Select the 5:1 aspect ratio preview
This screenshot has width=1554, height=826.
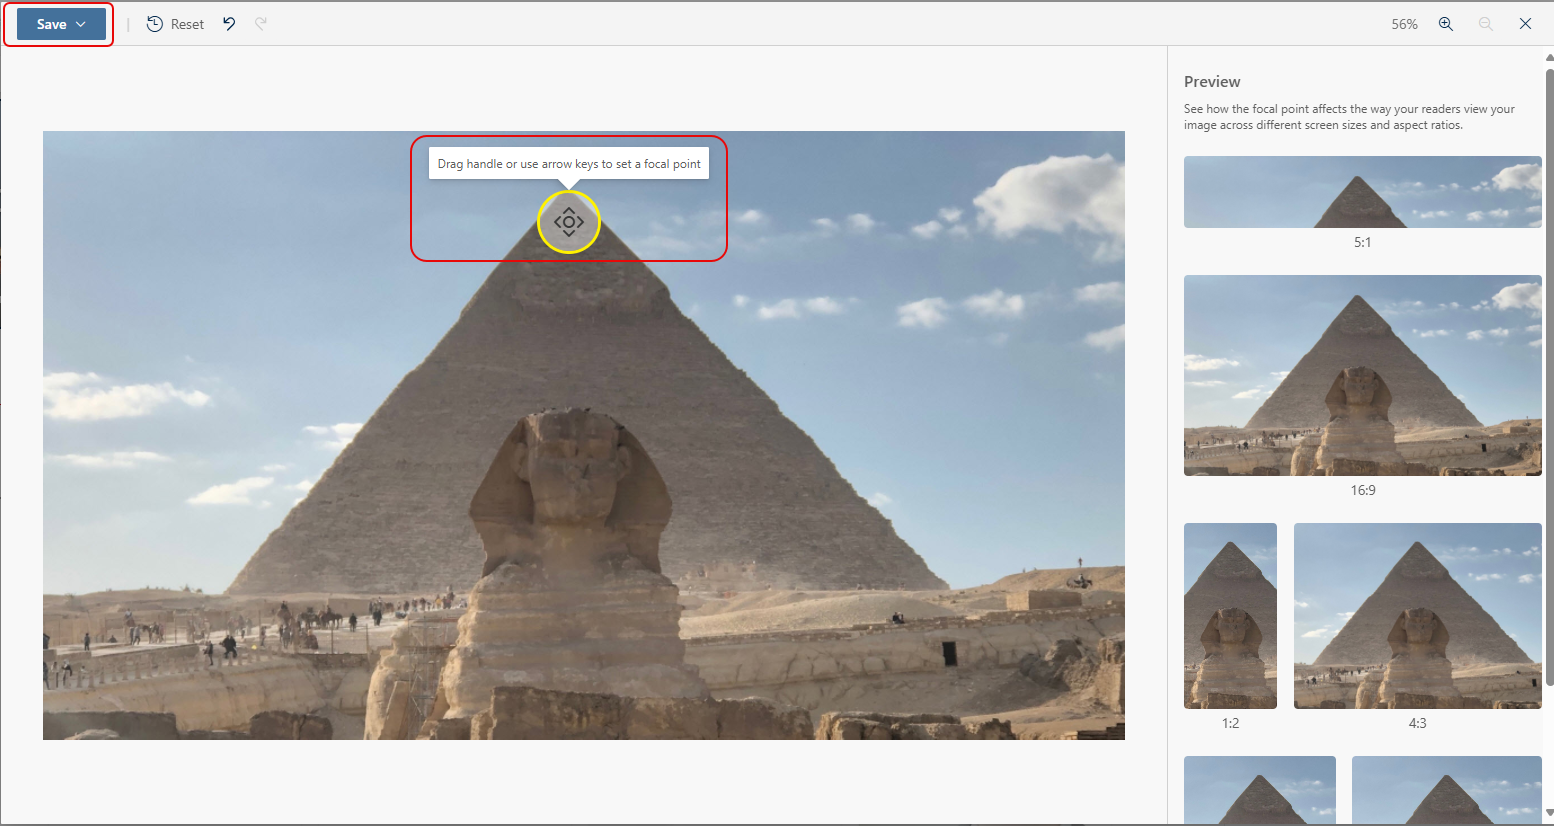1361,191
